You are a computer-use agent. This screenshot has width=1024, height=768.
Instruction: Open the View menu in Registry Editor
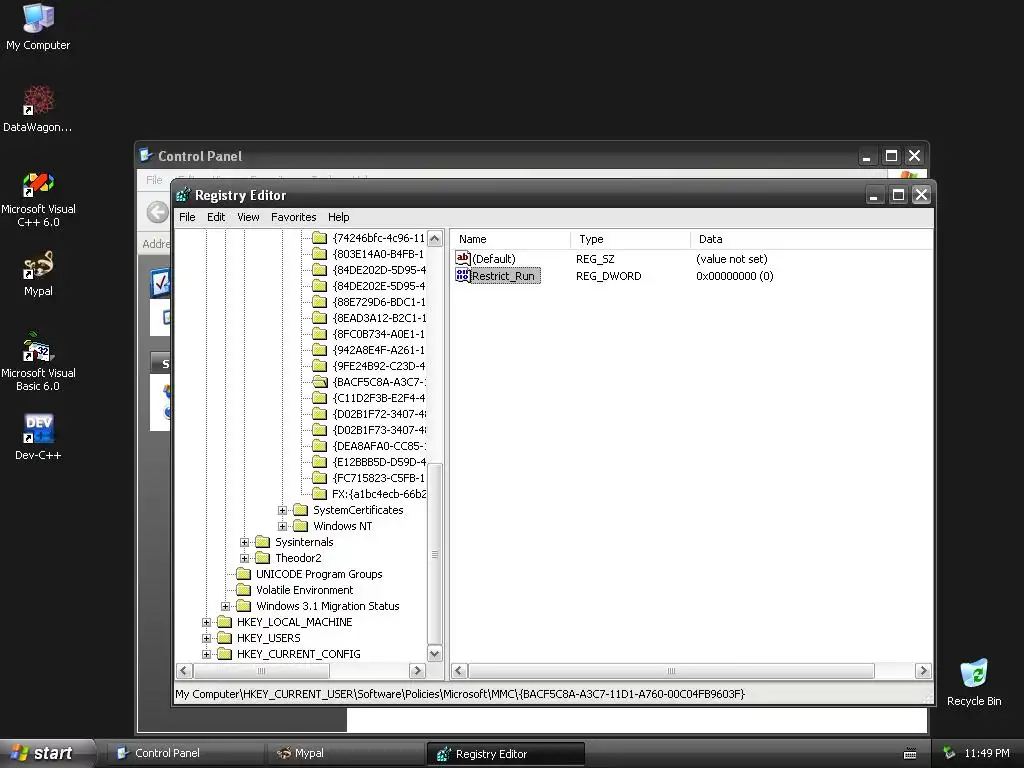248,217
